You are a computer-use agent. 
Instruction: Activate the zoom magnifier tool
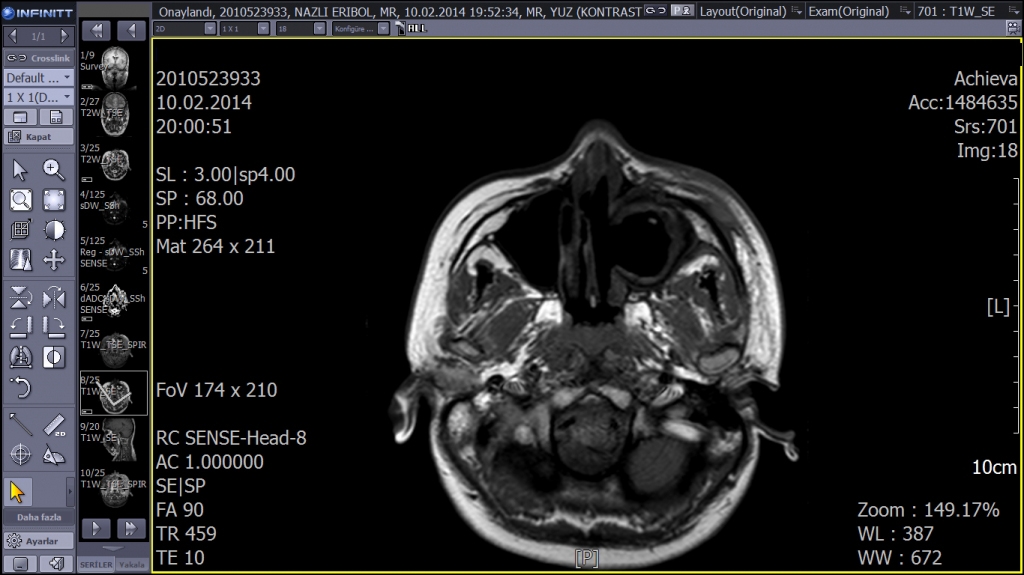click(x=54, y=169)
